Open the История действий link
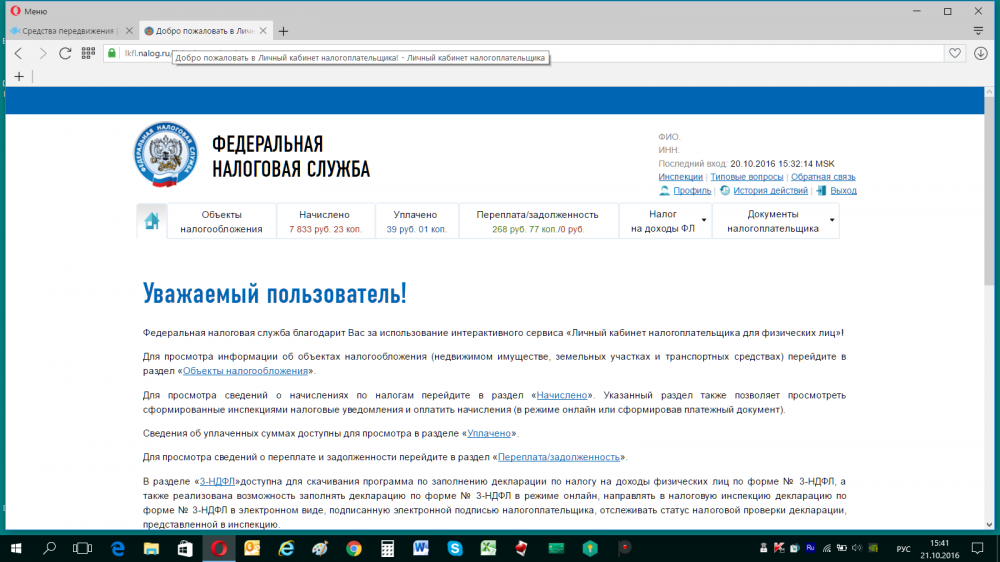This screenshot has height=562, width=1000. pos(770,190)
